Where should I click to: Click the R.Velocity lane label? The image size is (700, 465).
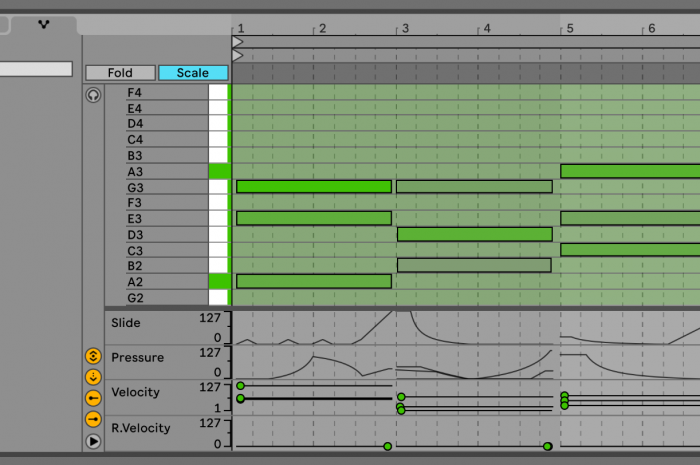[x=141, y=428]
